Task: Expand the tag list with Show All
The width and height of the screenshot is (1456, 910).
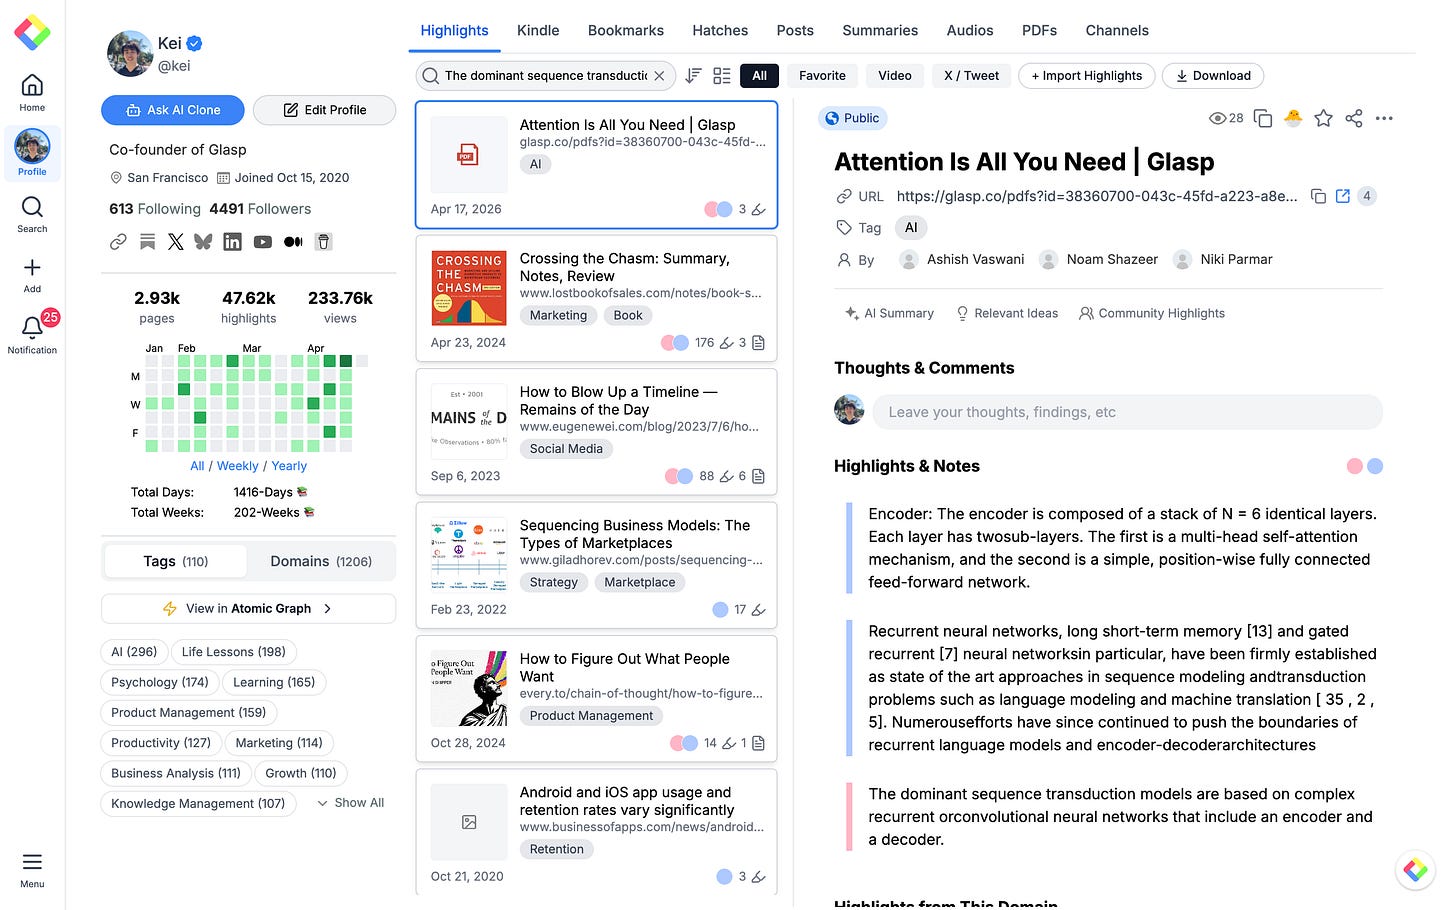Action: tap(351, 803)
